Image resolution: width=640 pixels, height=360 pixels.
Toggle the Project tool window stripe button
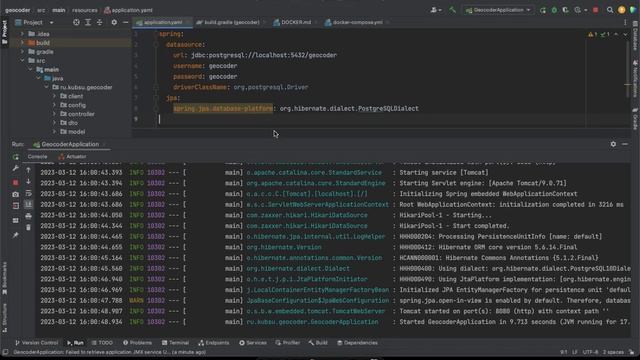click(x=4, y=32)
